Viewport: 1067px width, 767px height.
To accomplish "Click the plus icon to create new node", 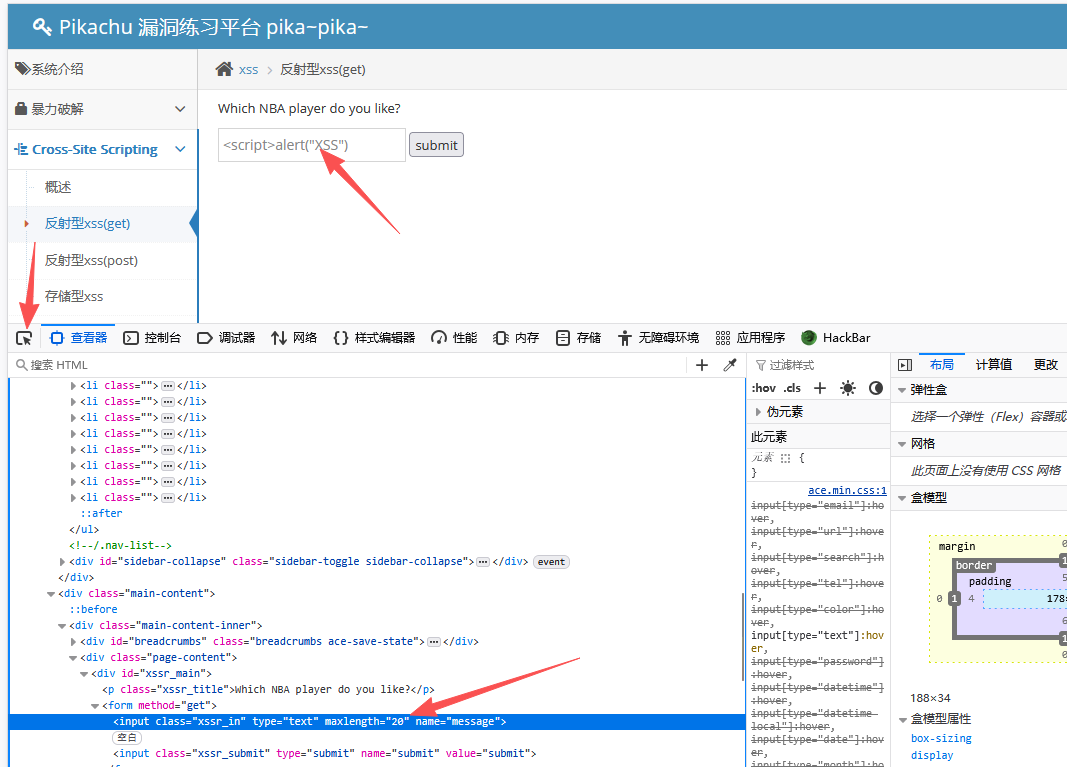I will (702, 365).
